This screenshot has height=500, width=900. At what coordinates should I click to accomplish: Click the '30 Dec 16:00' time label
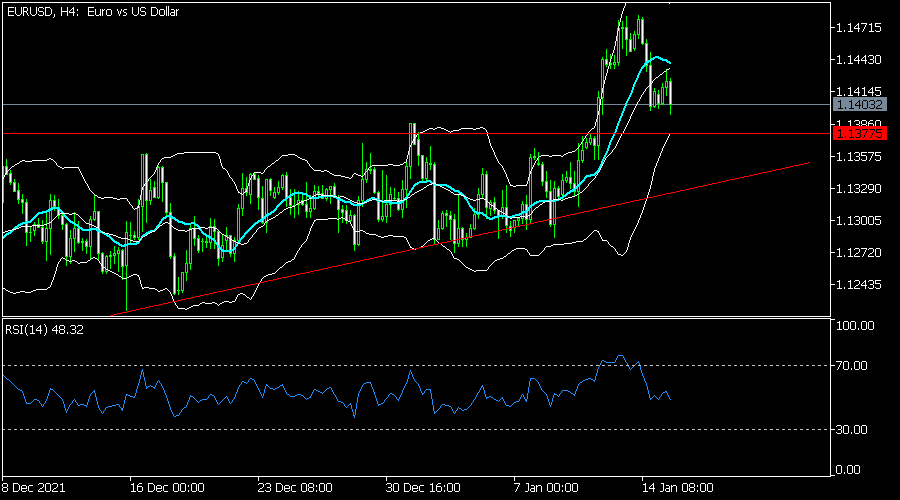click(x=423, y=488)
